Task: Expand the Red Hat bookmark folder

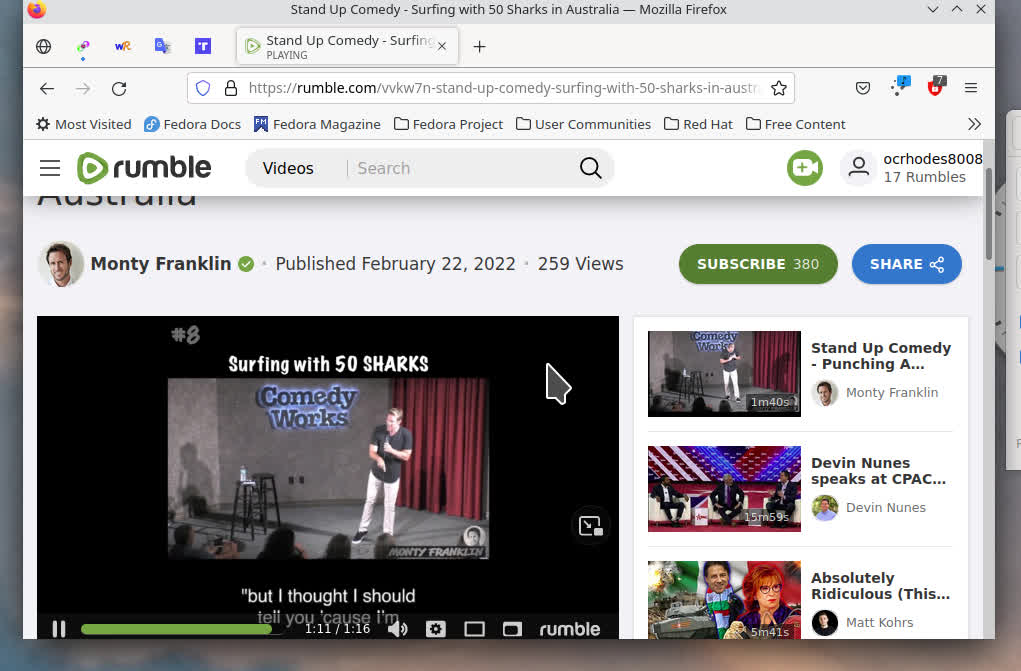Action: (698, 124)
